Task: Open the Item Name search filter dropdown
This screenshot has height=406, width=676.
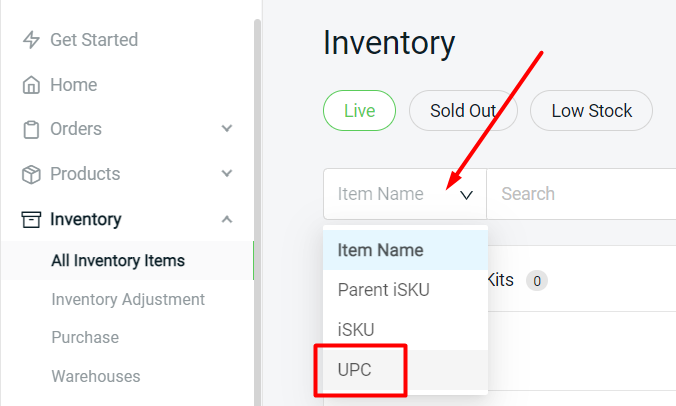Action: 405,194
